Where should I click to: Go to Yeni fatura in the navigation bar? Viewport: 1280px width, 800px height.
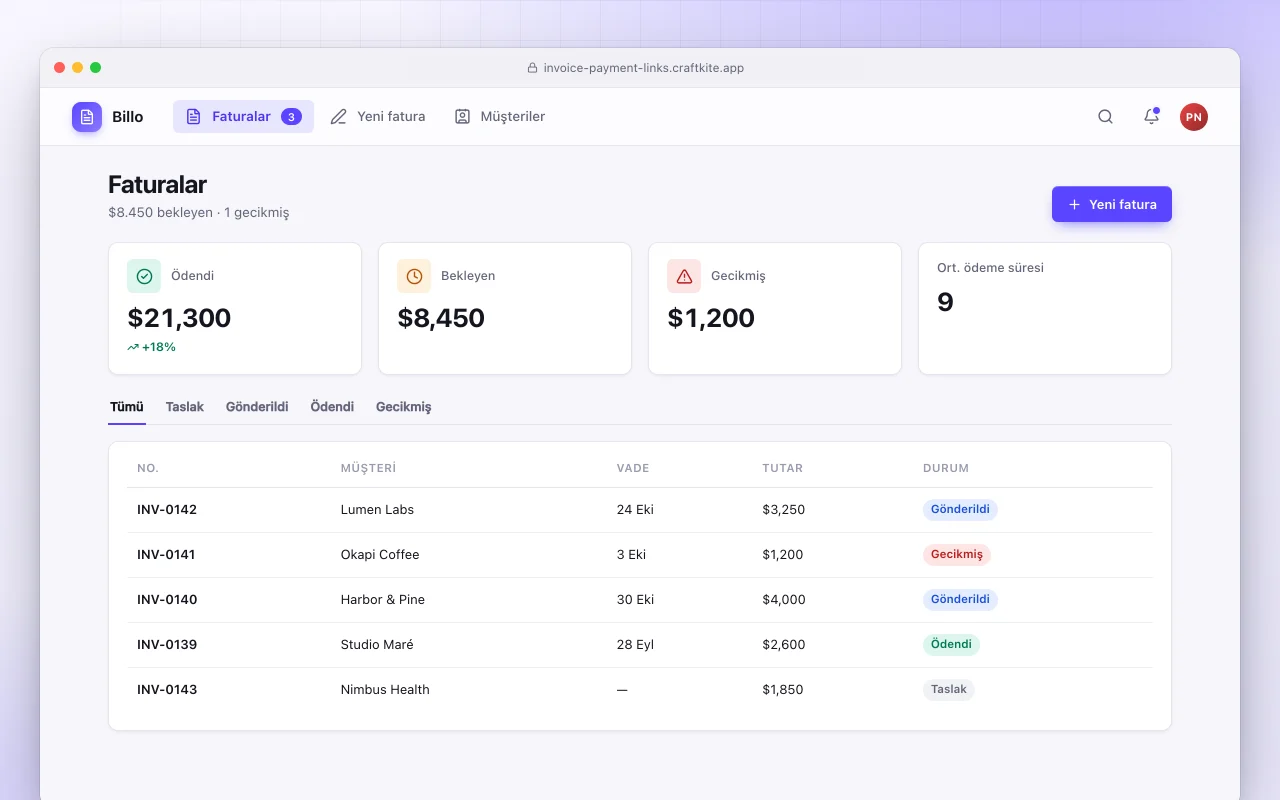[378, 117]
